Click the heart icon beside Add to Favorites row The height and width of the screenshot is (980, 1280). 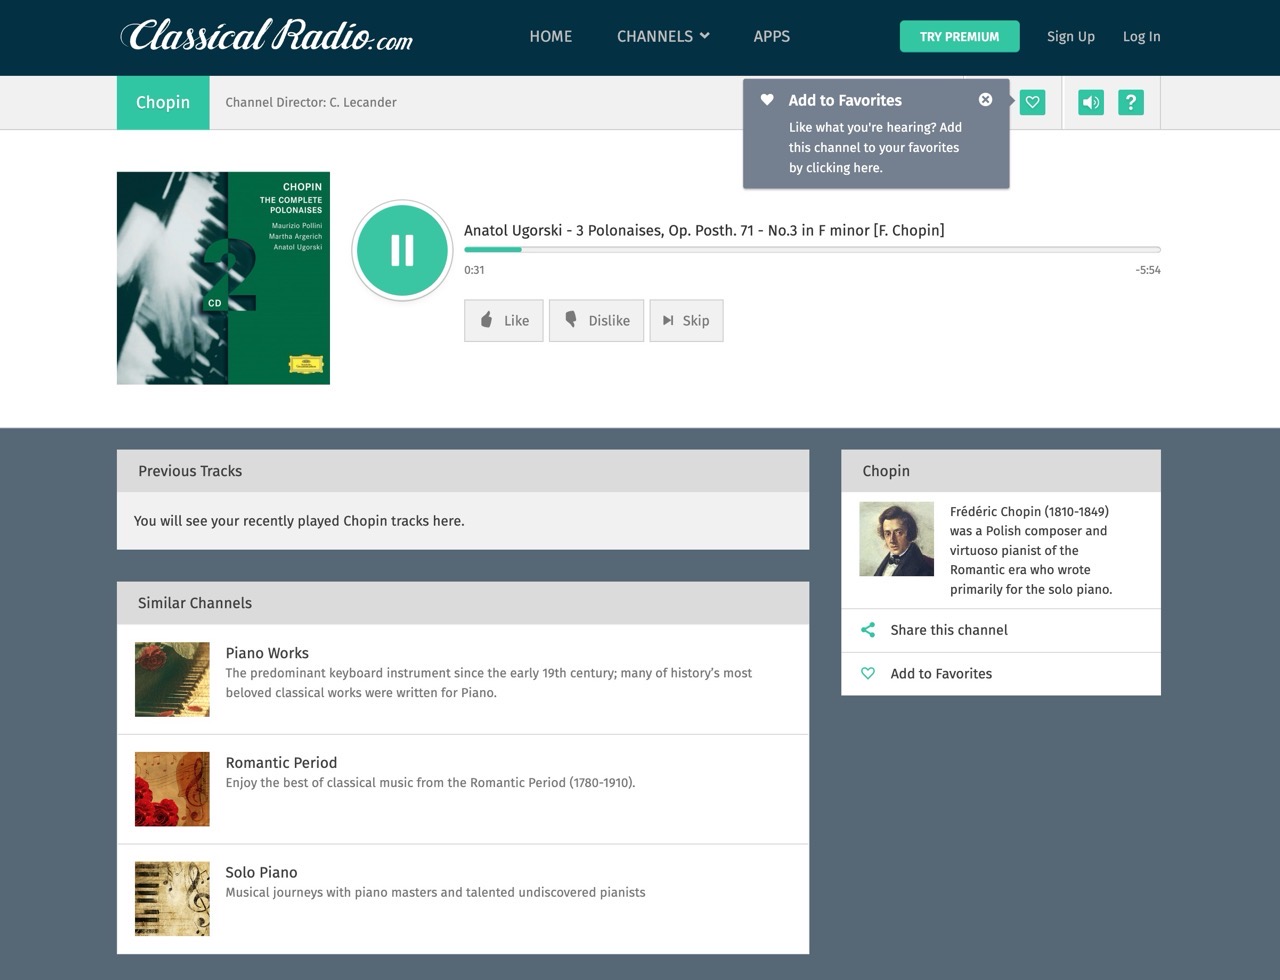[x=868, y=673]
